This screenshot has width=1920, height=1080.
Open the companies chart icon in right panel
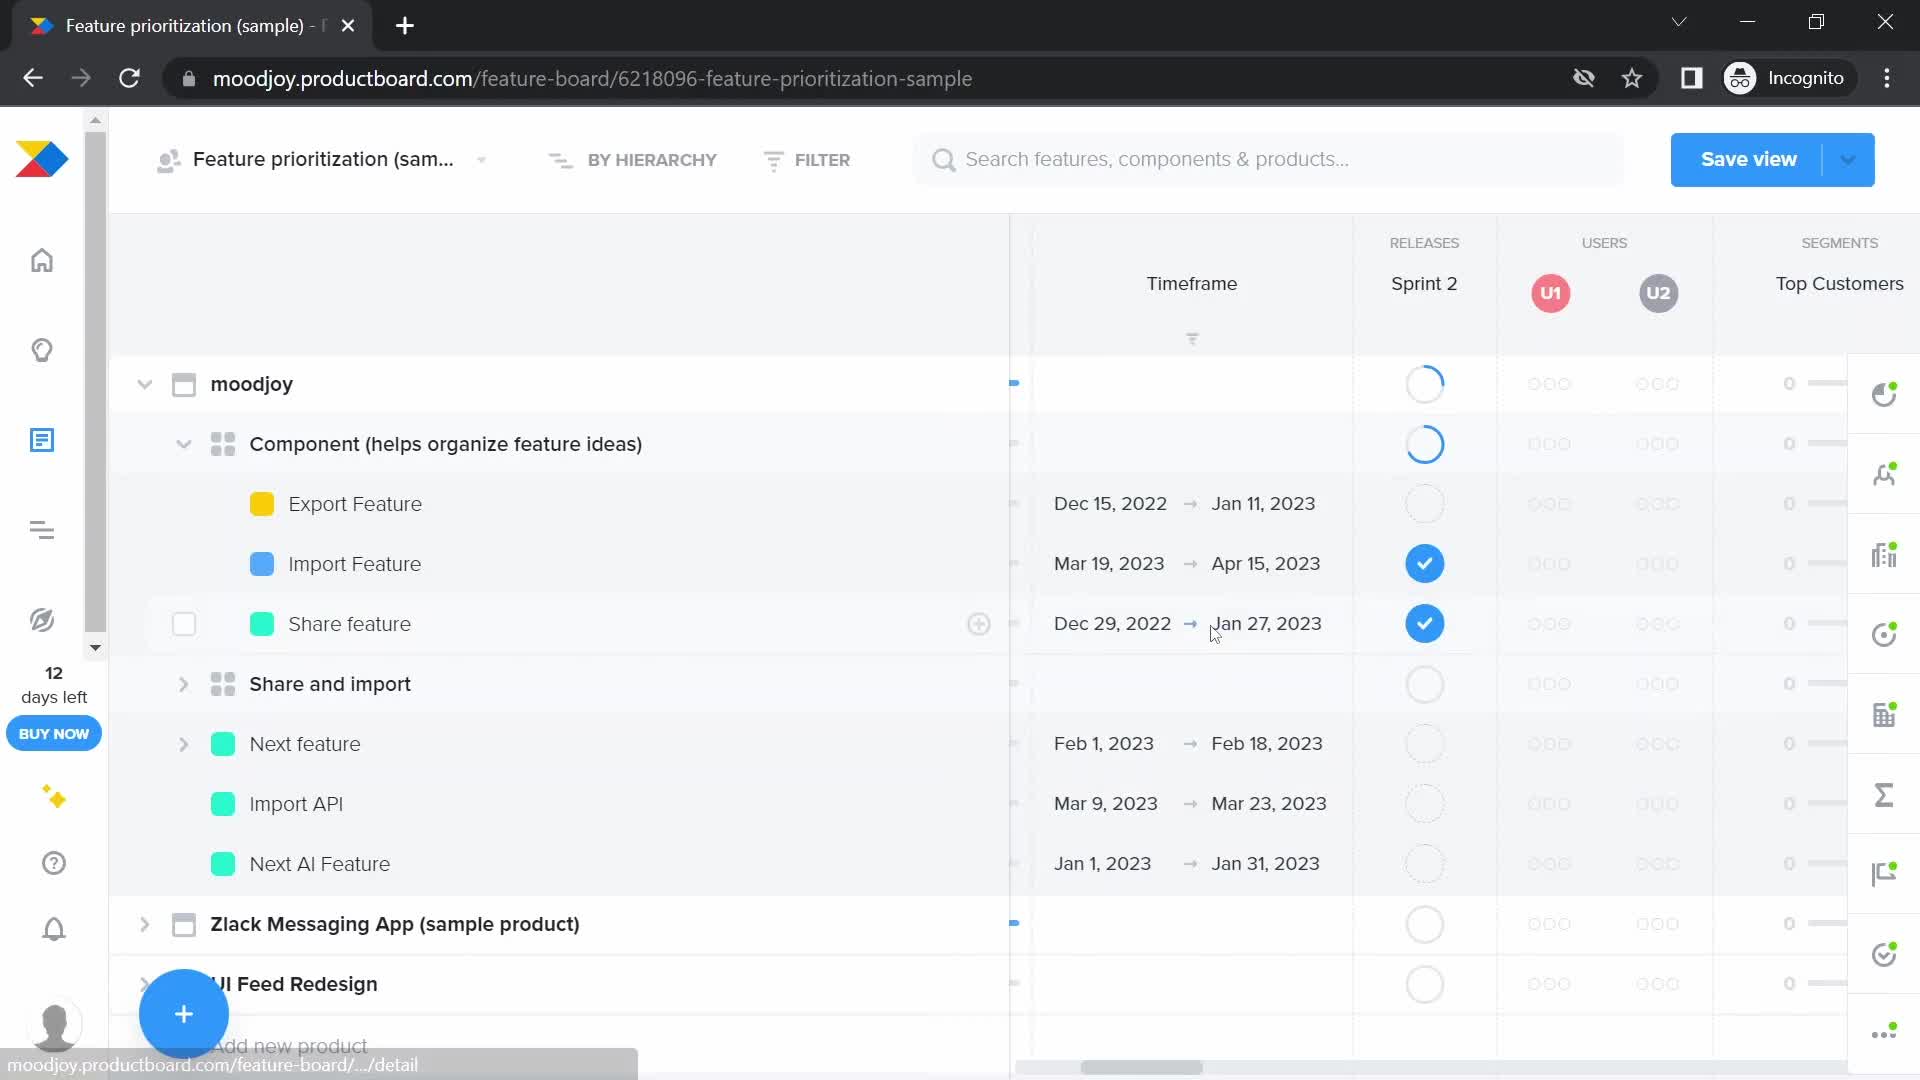pyautogui.click(x=1884, y=554)
